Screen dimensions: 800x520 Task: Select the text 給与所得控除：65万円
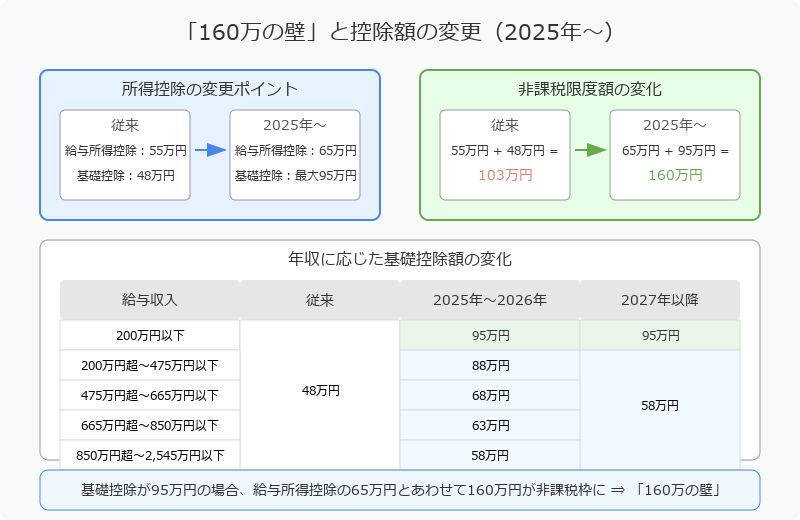[x=295, y=151]
